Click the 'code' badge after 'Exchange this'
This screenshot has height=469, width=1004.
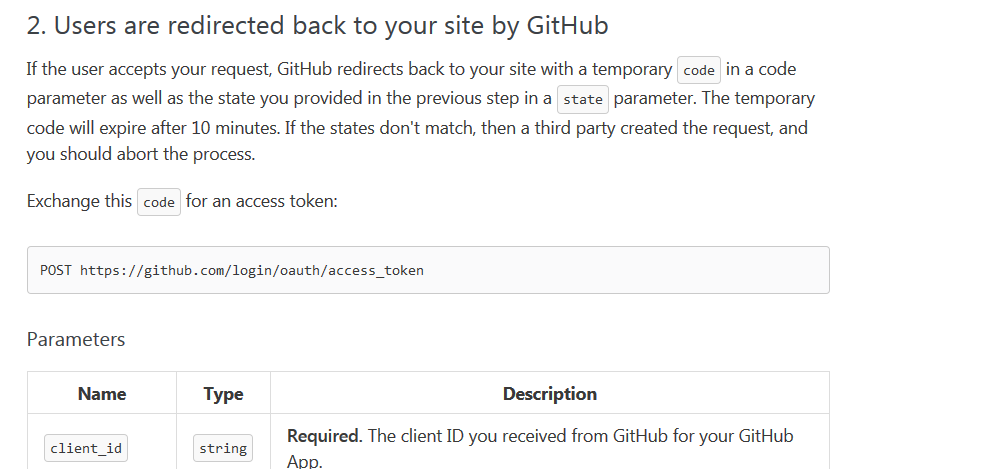click(159, 202)
